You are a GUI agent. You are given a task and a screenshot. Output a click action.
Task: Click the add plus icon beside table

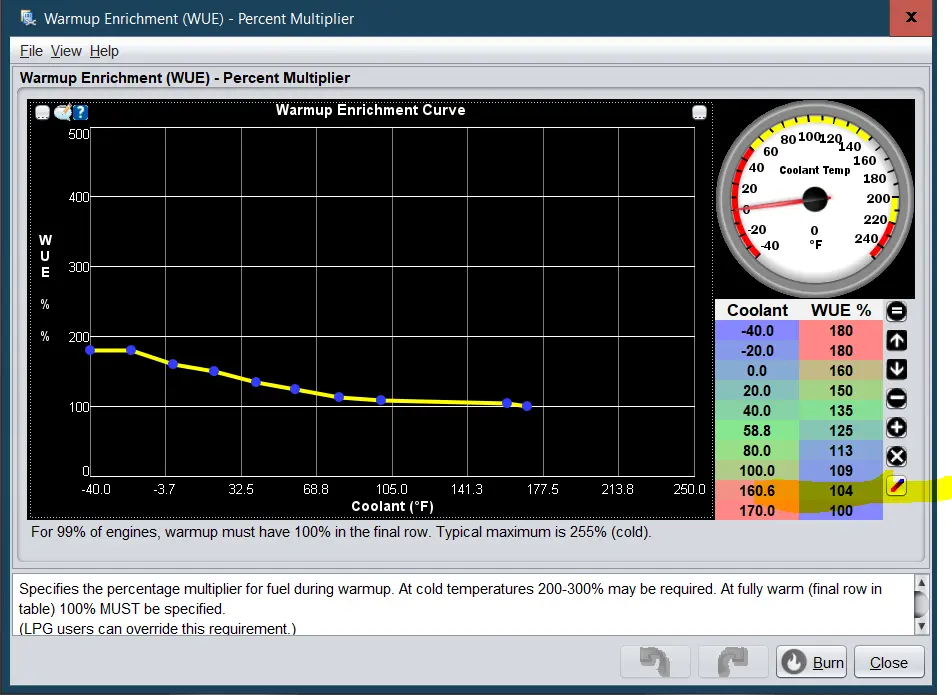(896, 428)
